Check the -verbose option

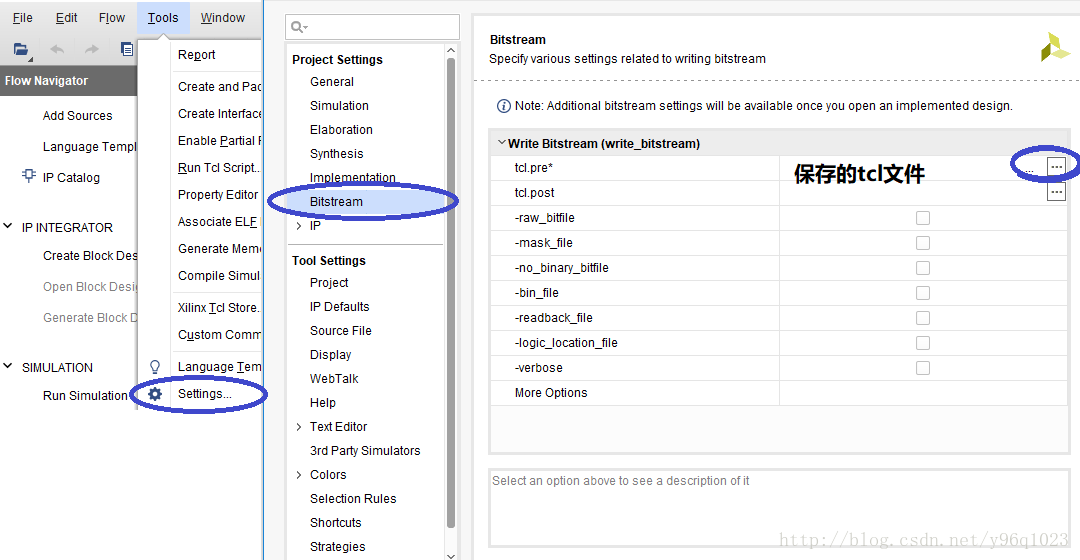[923, 368]
